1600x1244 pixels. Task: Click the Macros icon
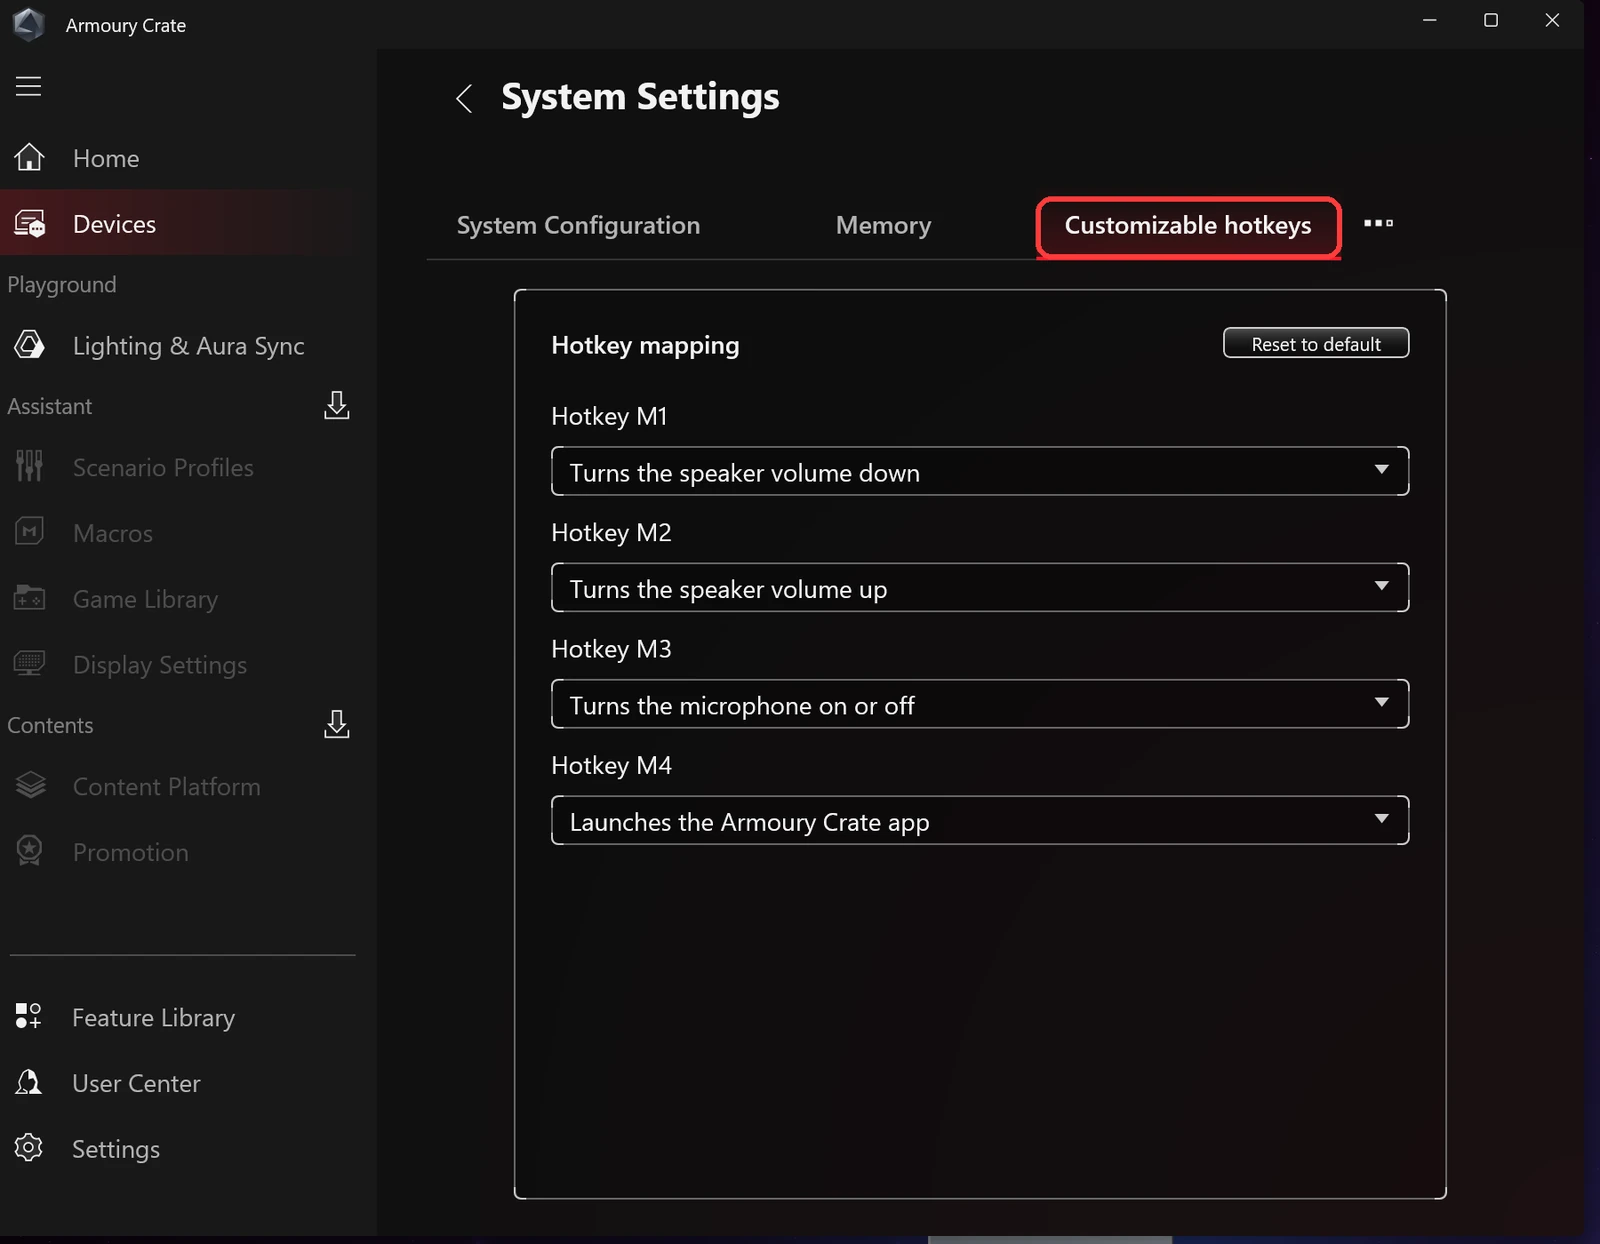click(29, 532)
